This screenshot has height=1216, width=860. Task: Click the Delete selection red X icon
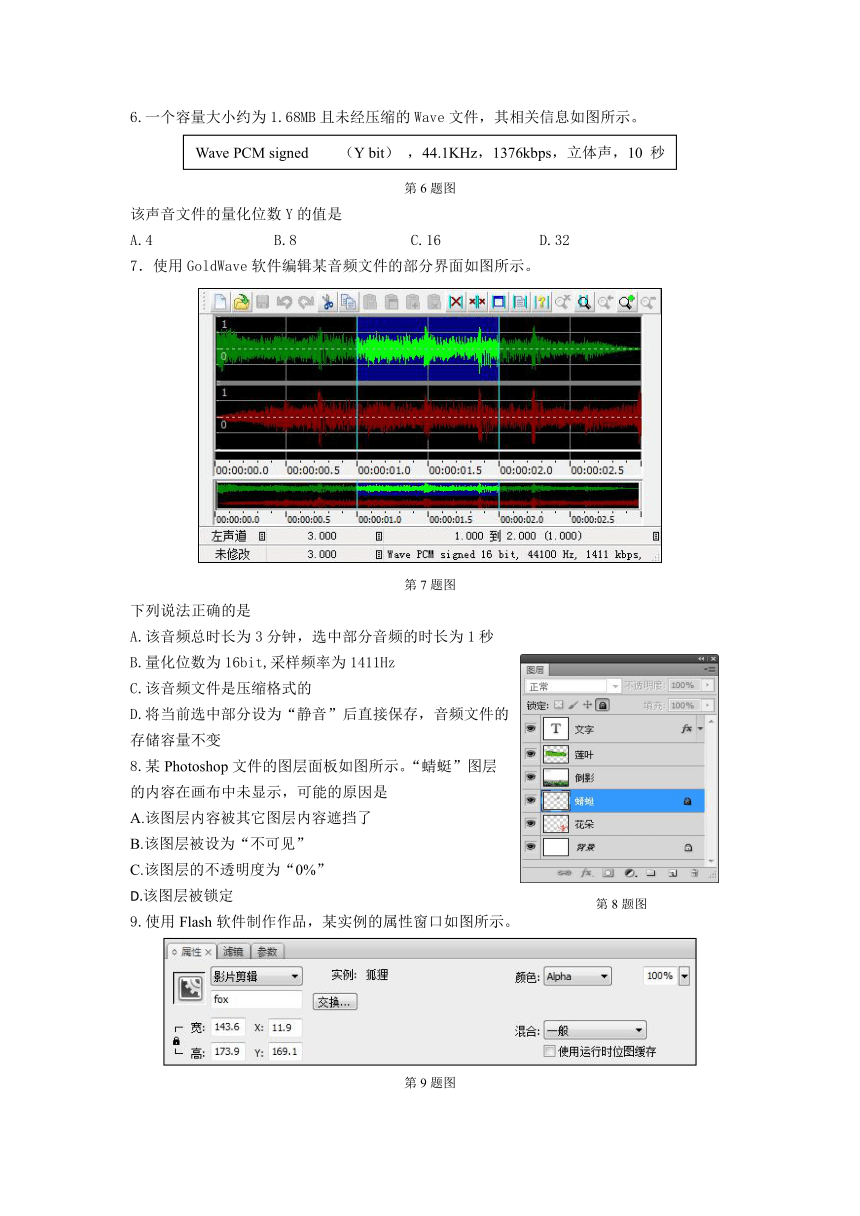click(x=456, y=301)
